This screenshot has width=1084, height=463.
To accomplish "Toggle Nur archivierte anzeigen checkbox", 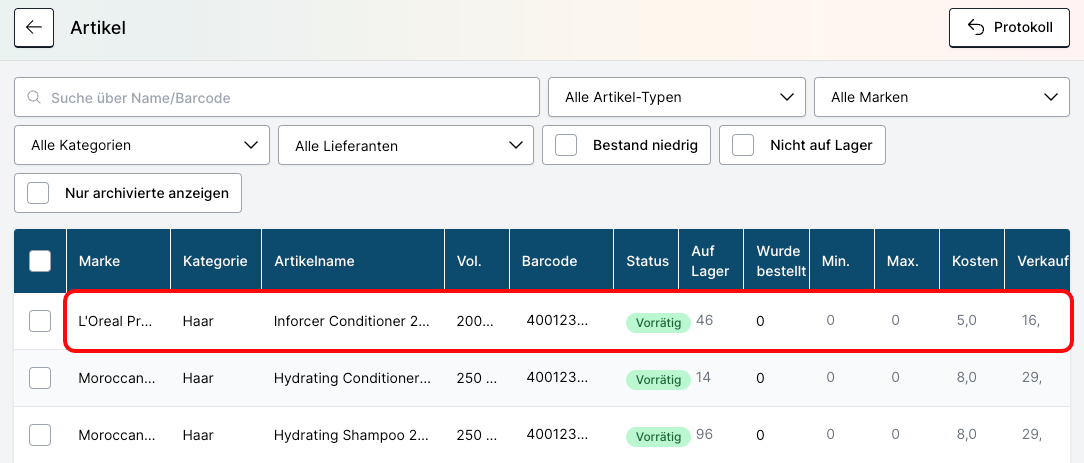I will pyautogui.click(x=39, y=193).
